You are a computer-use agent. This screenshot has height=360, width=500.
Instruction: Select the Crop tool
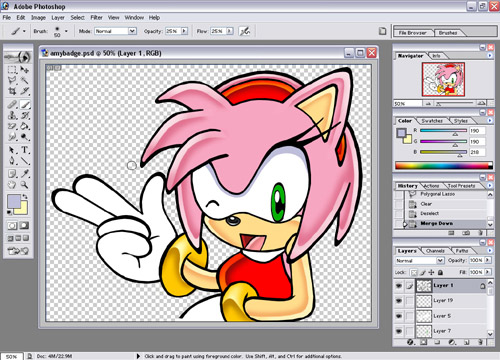[12, 91]
